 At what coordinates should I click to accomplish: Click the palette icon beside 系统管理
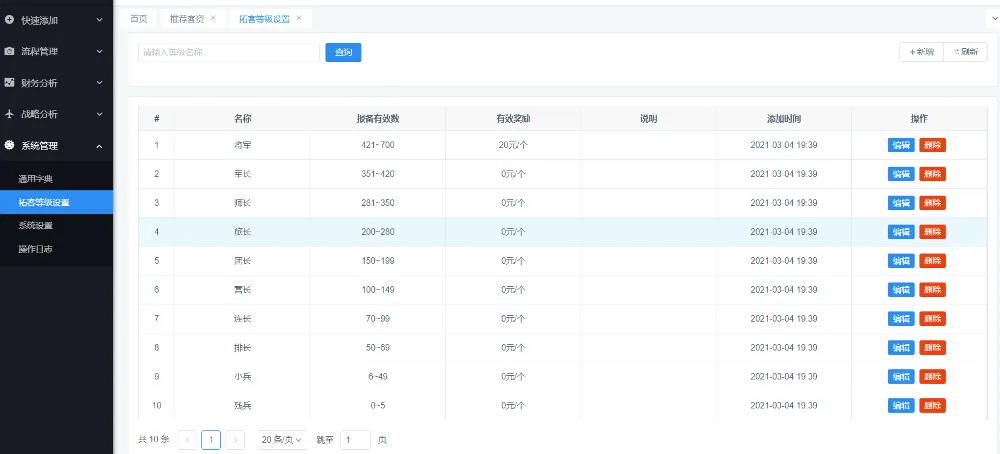(x=10, y=146)
